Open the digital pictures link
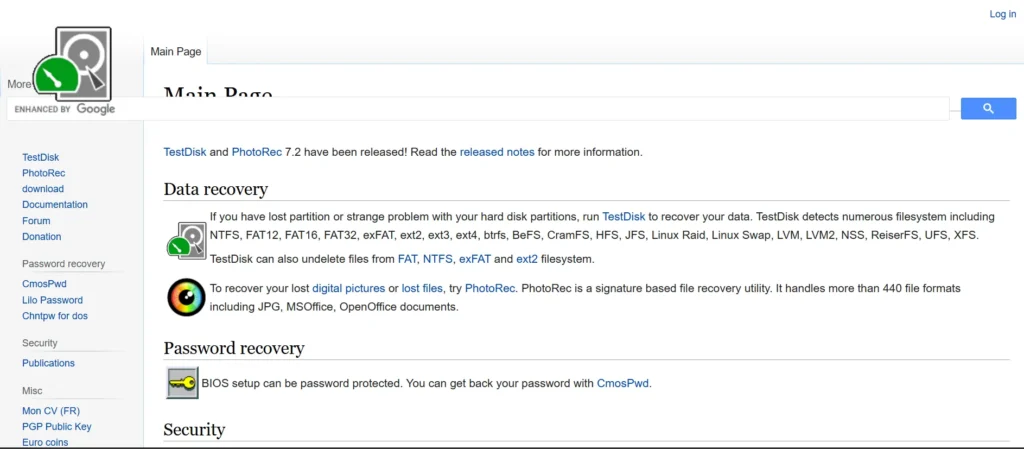Viewport: 1024px width, 449px height. (x=349, y=288)
